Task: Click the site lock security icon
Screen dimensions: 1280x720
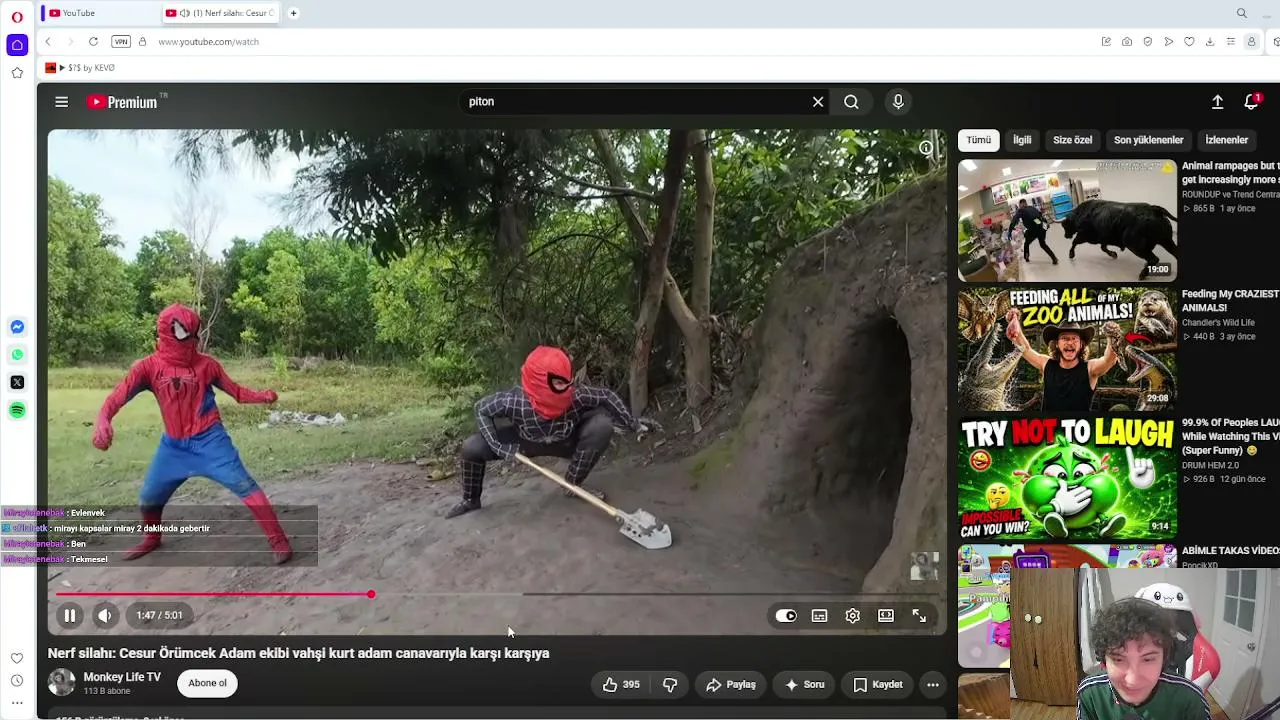Action: tap(142, 42)
